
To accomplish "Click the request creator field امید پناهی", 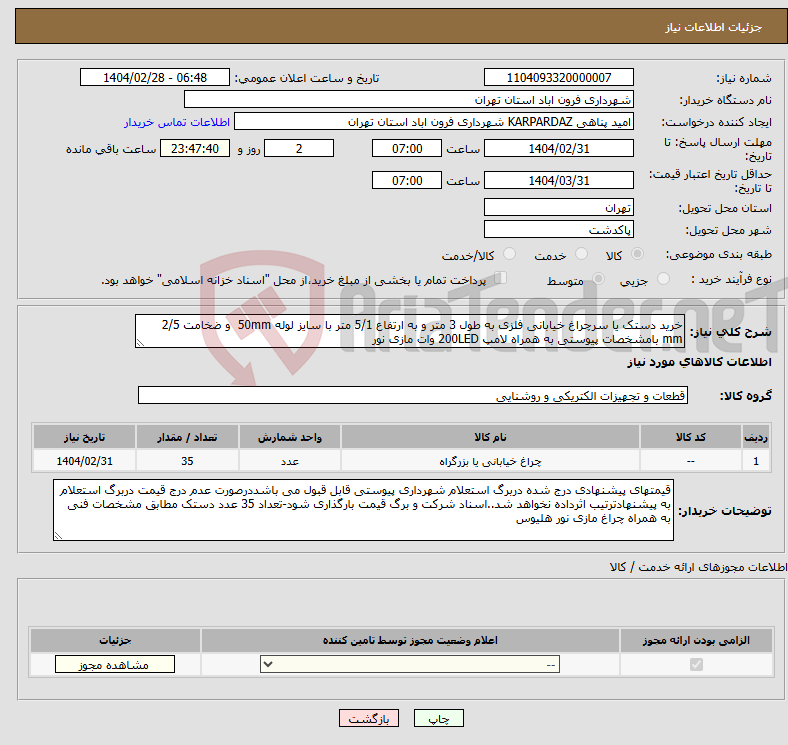I will coord(434,122).
